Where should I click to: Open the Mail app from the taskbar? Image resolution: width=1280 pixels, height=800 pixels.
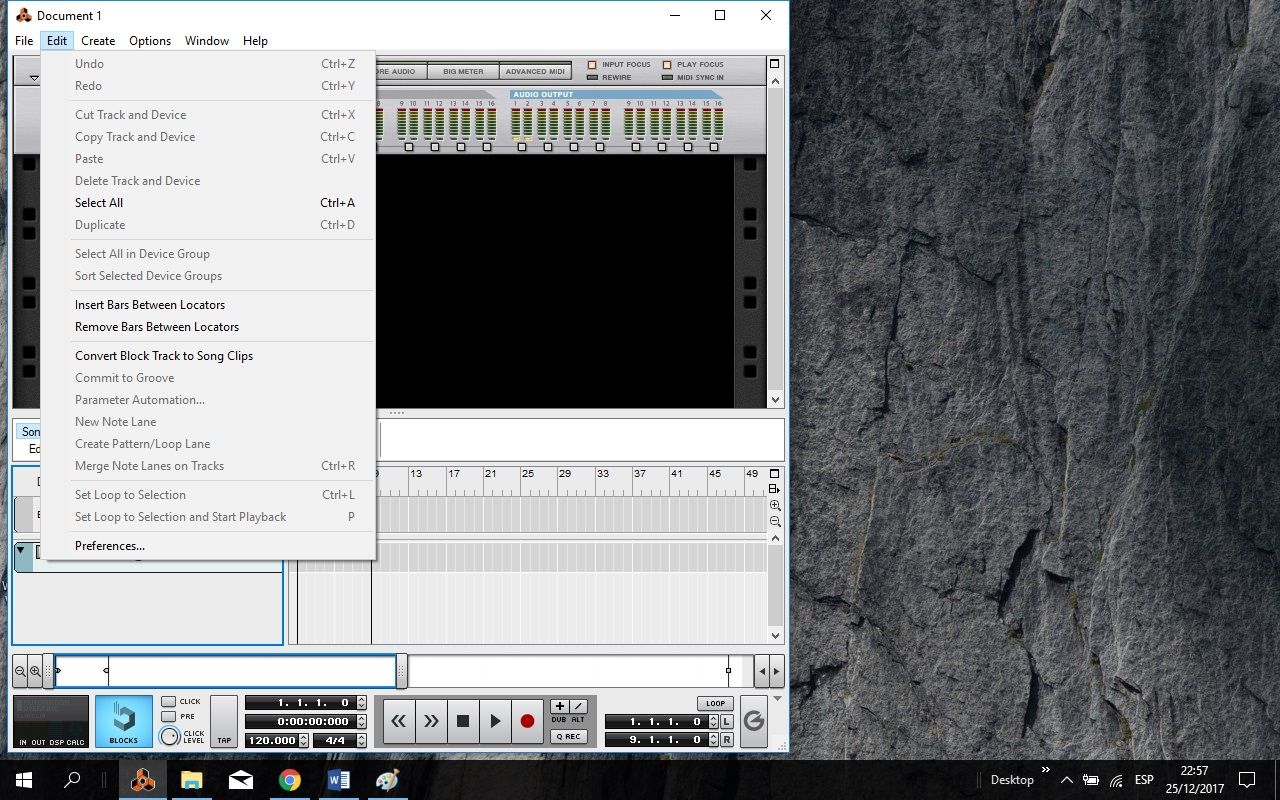pos(241,780)
